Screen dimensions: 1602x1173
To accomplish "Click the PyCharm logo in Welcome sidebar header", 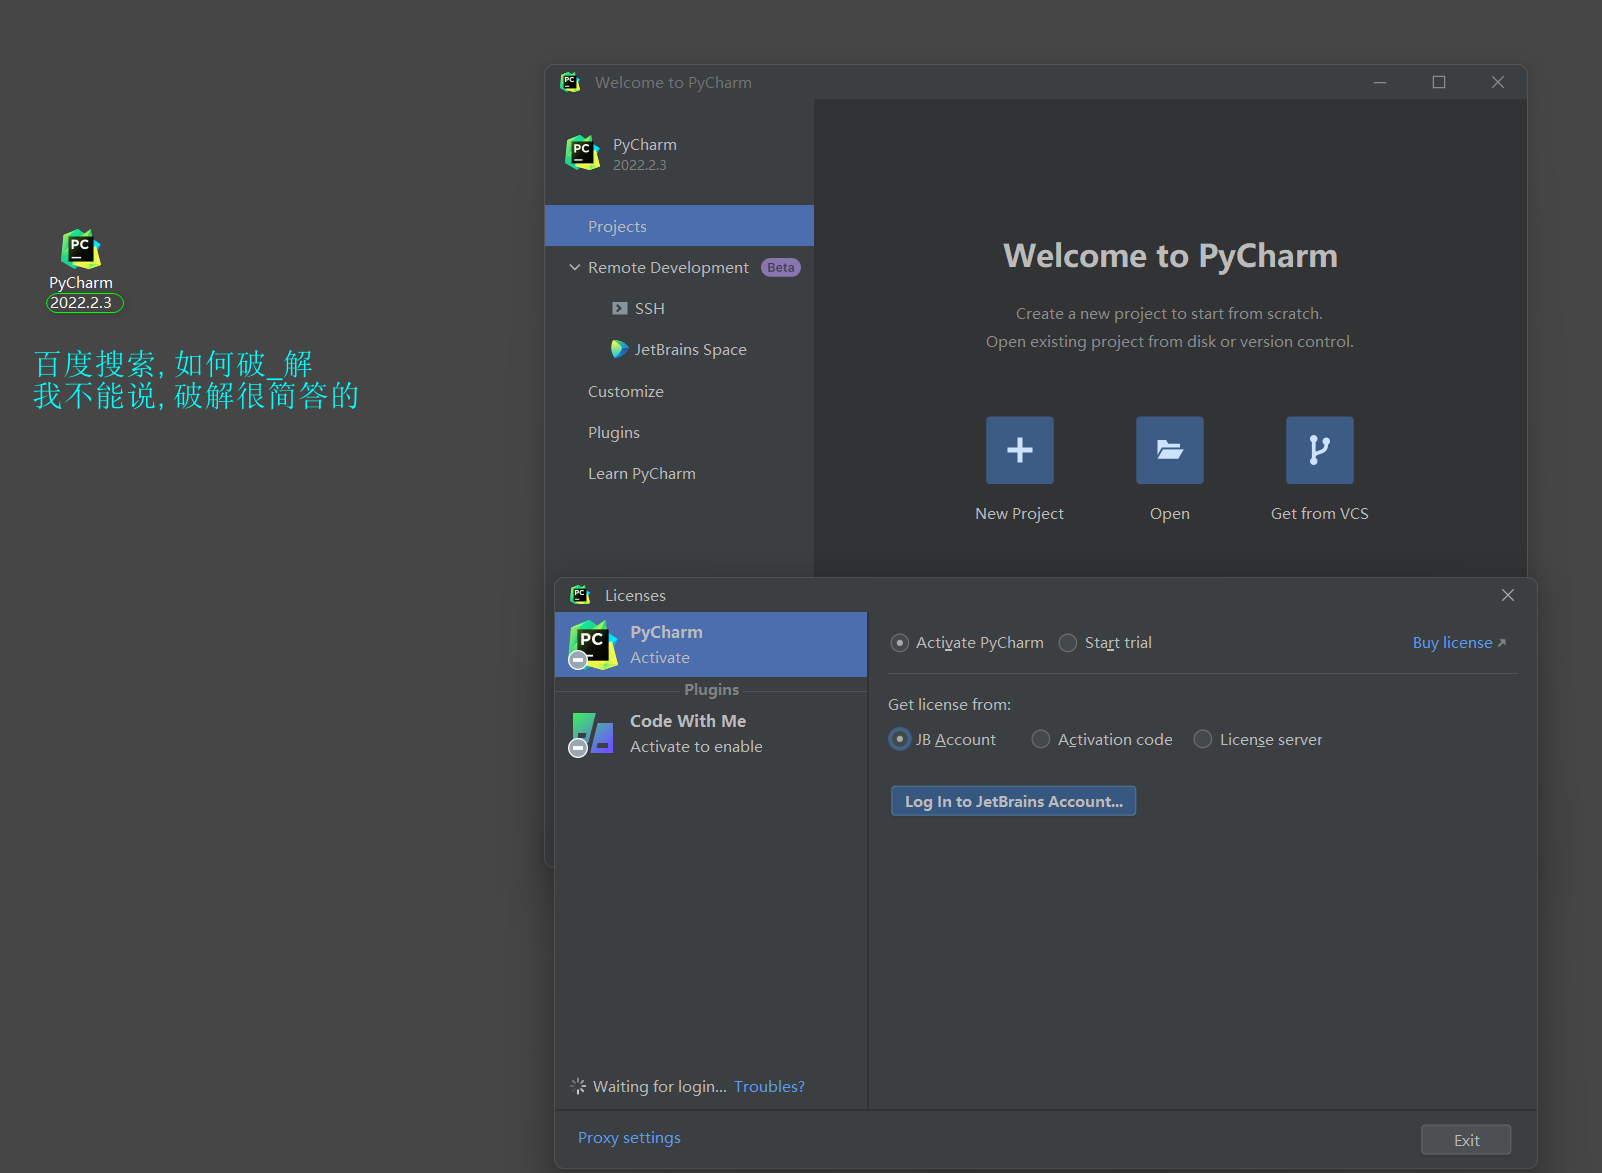I will tap(583, 153).
